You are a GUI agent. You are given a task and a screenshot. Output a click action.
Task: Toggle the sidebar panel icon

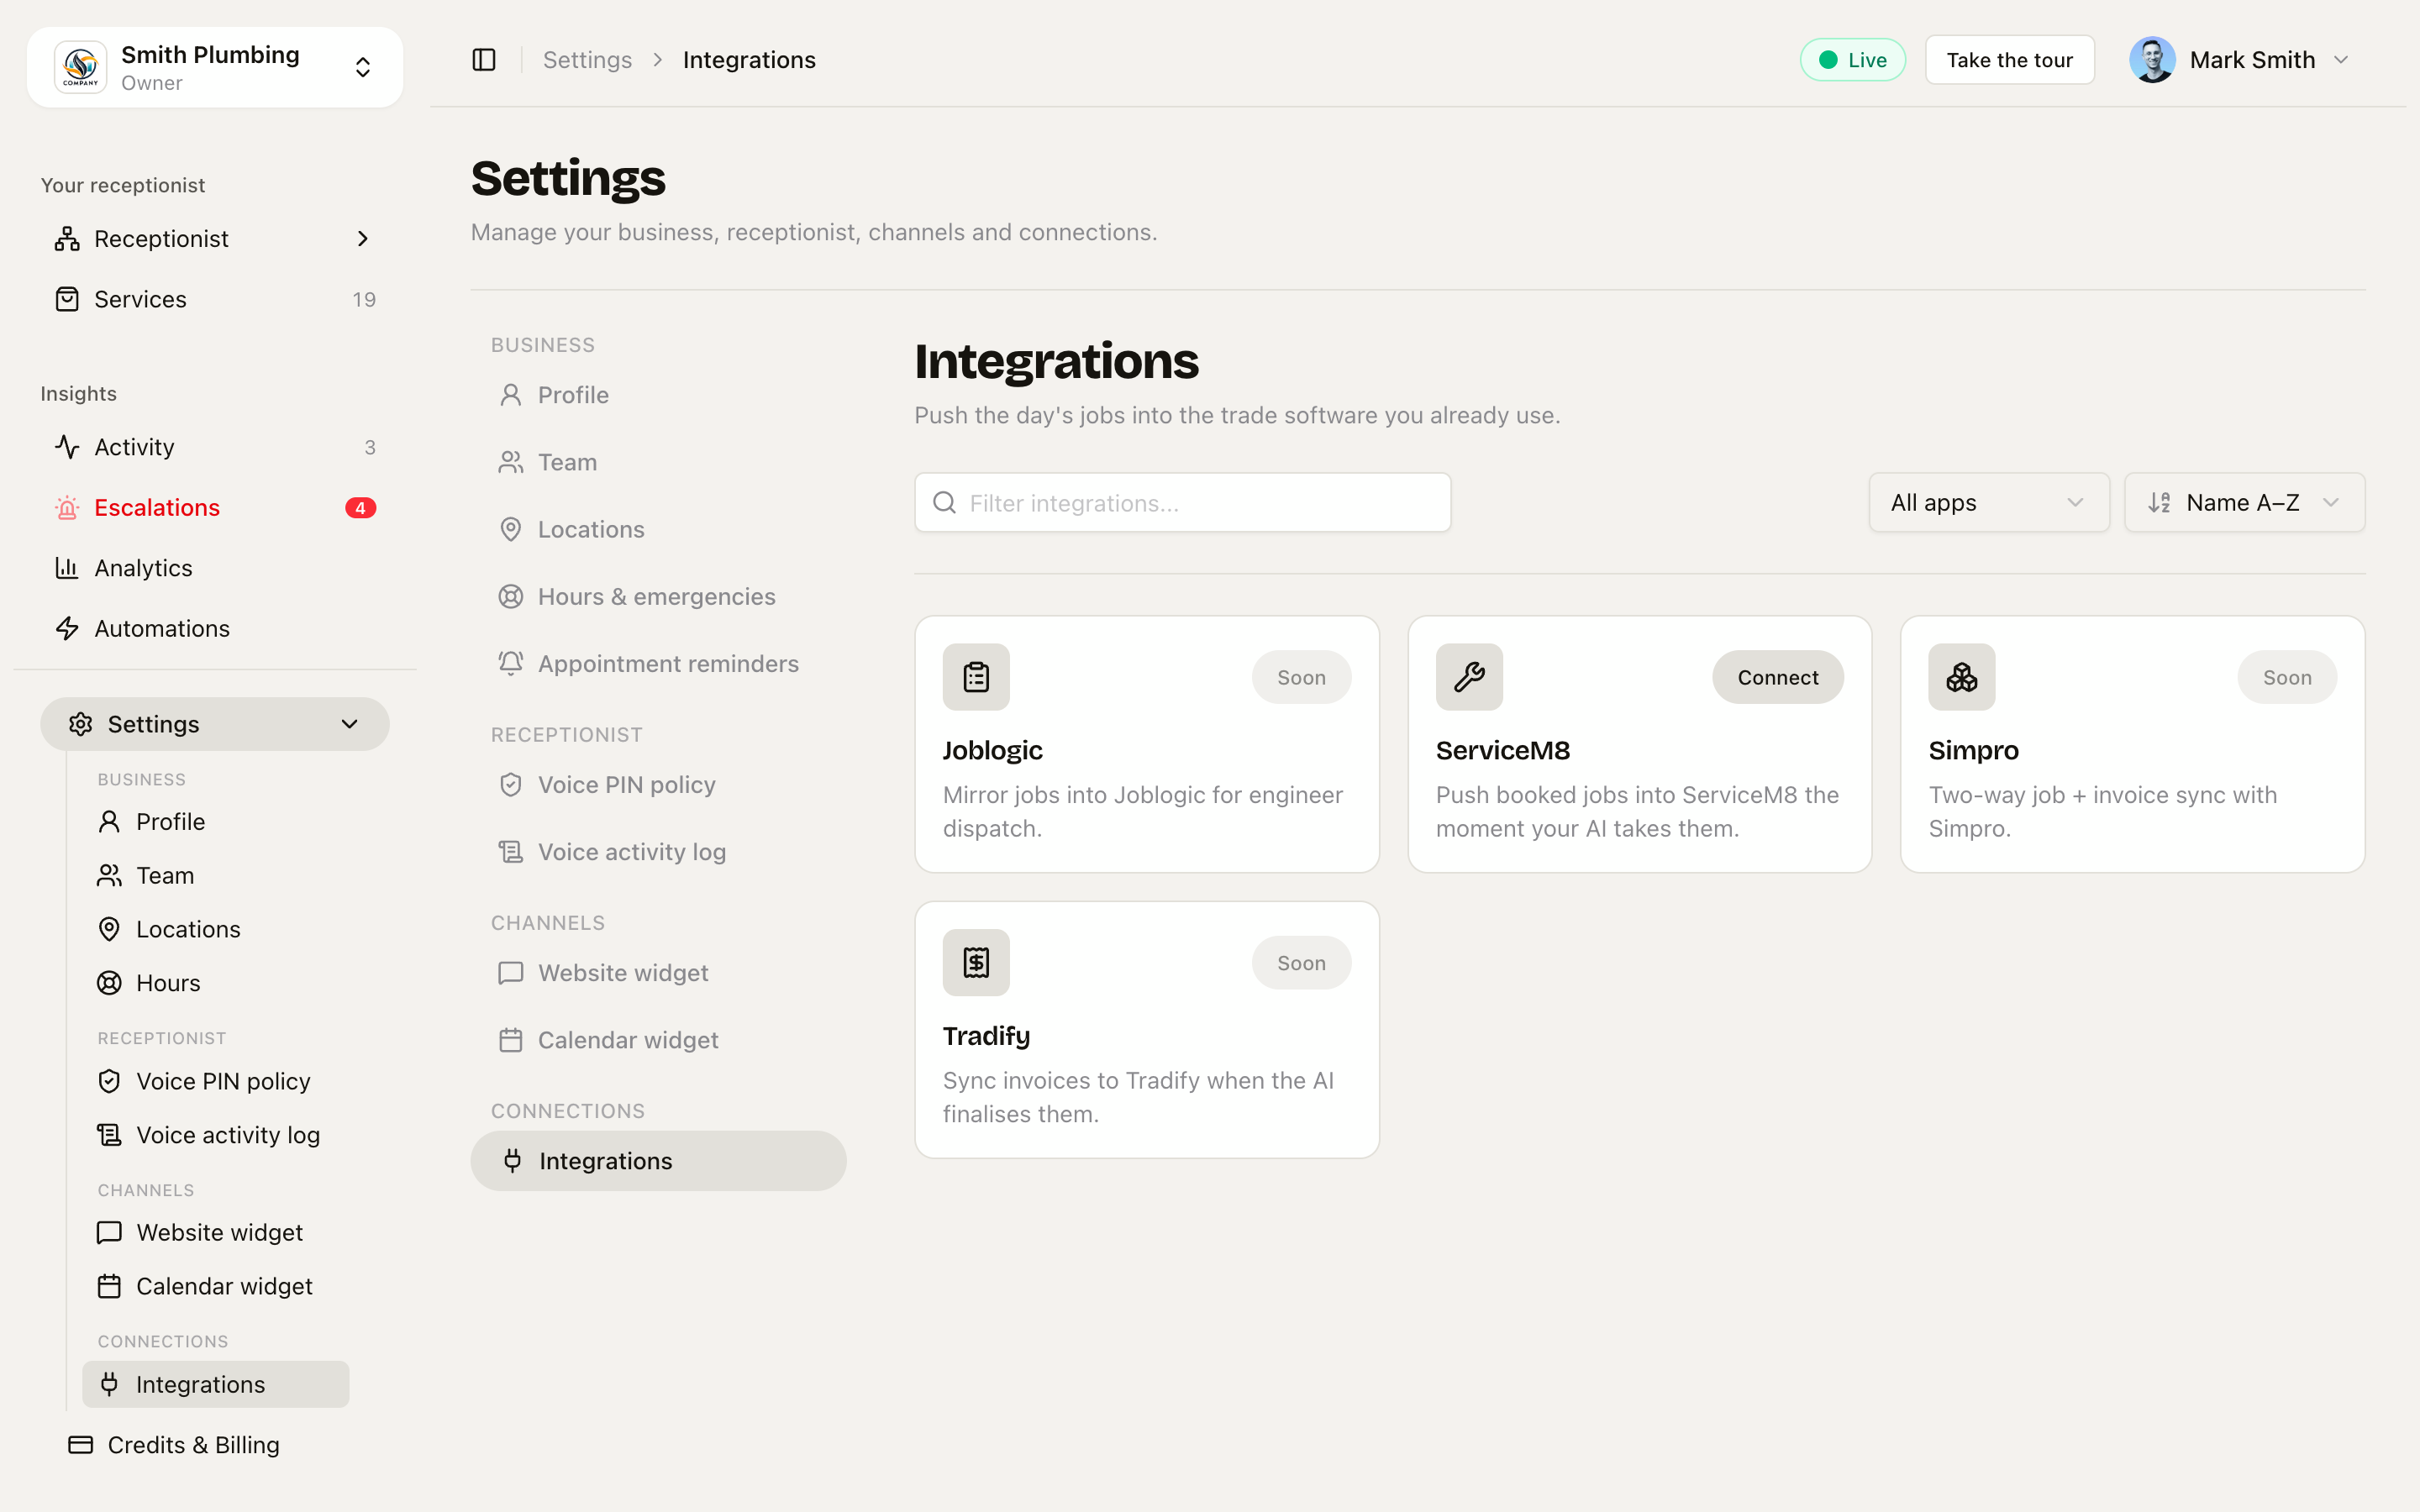(484, 60)
